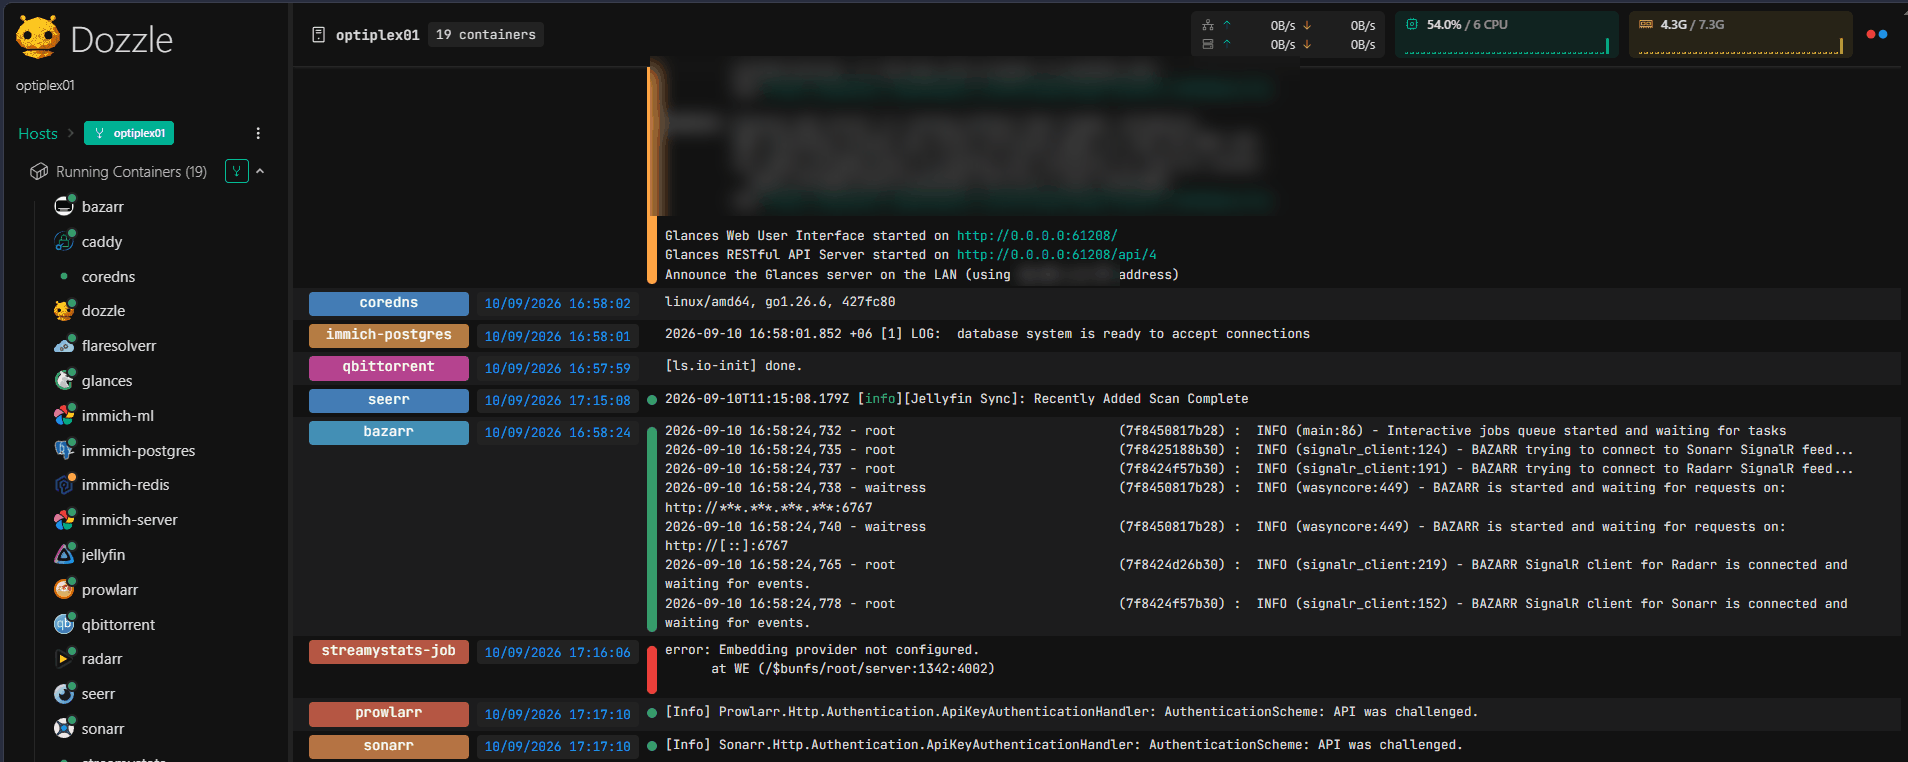Image resolution: width=1908 pixels, height=762 pixels.
Task: Select the immich-server pinwheel icon
Action: 64,520
